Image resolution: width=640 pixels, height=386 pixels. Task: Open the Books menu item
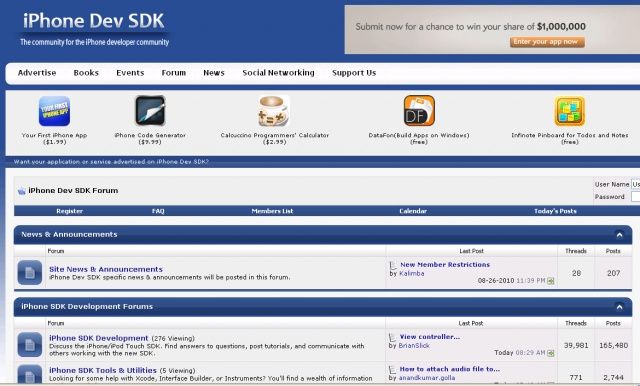point(86,73)
